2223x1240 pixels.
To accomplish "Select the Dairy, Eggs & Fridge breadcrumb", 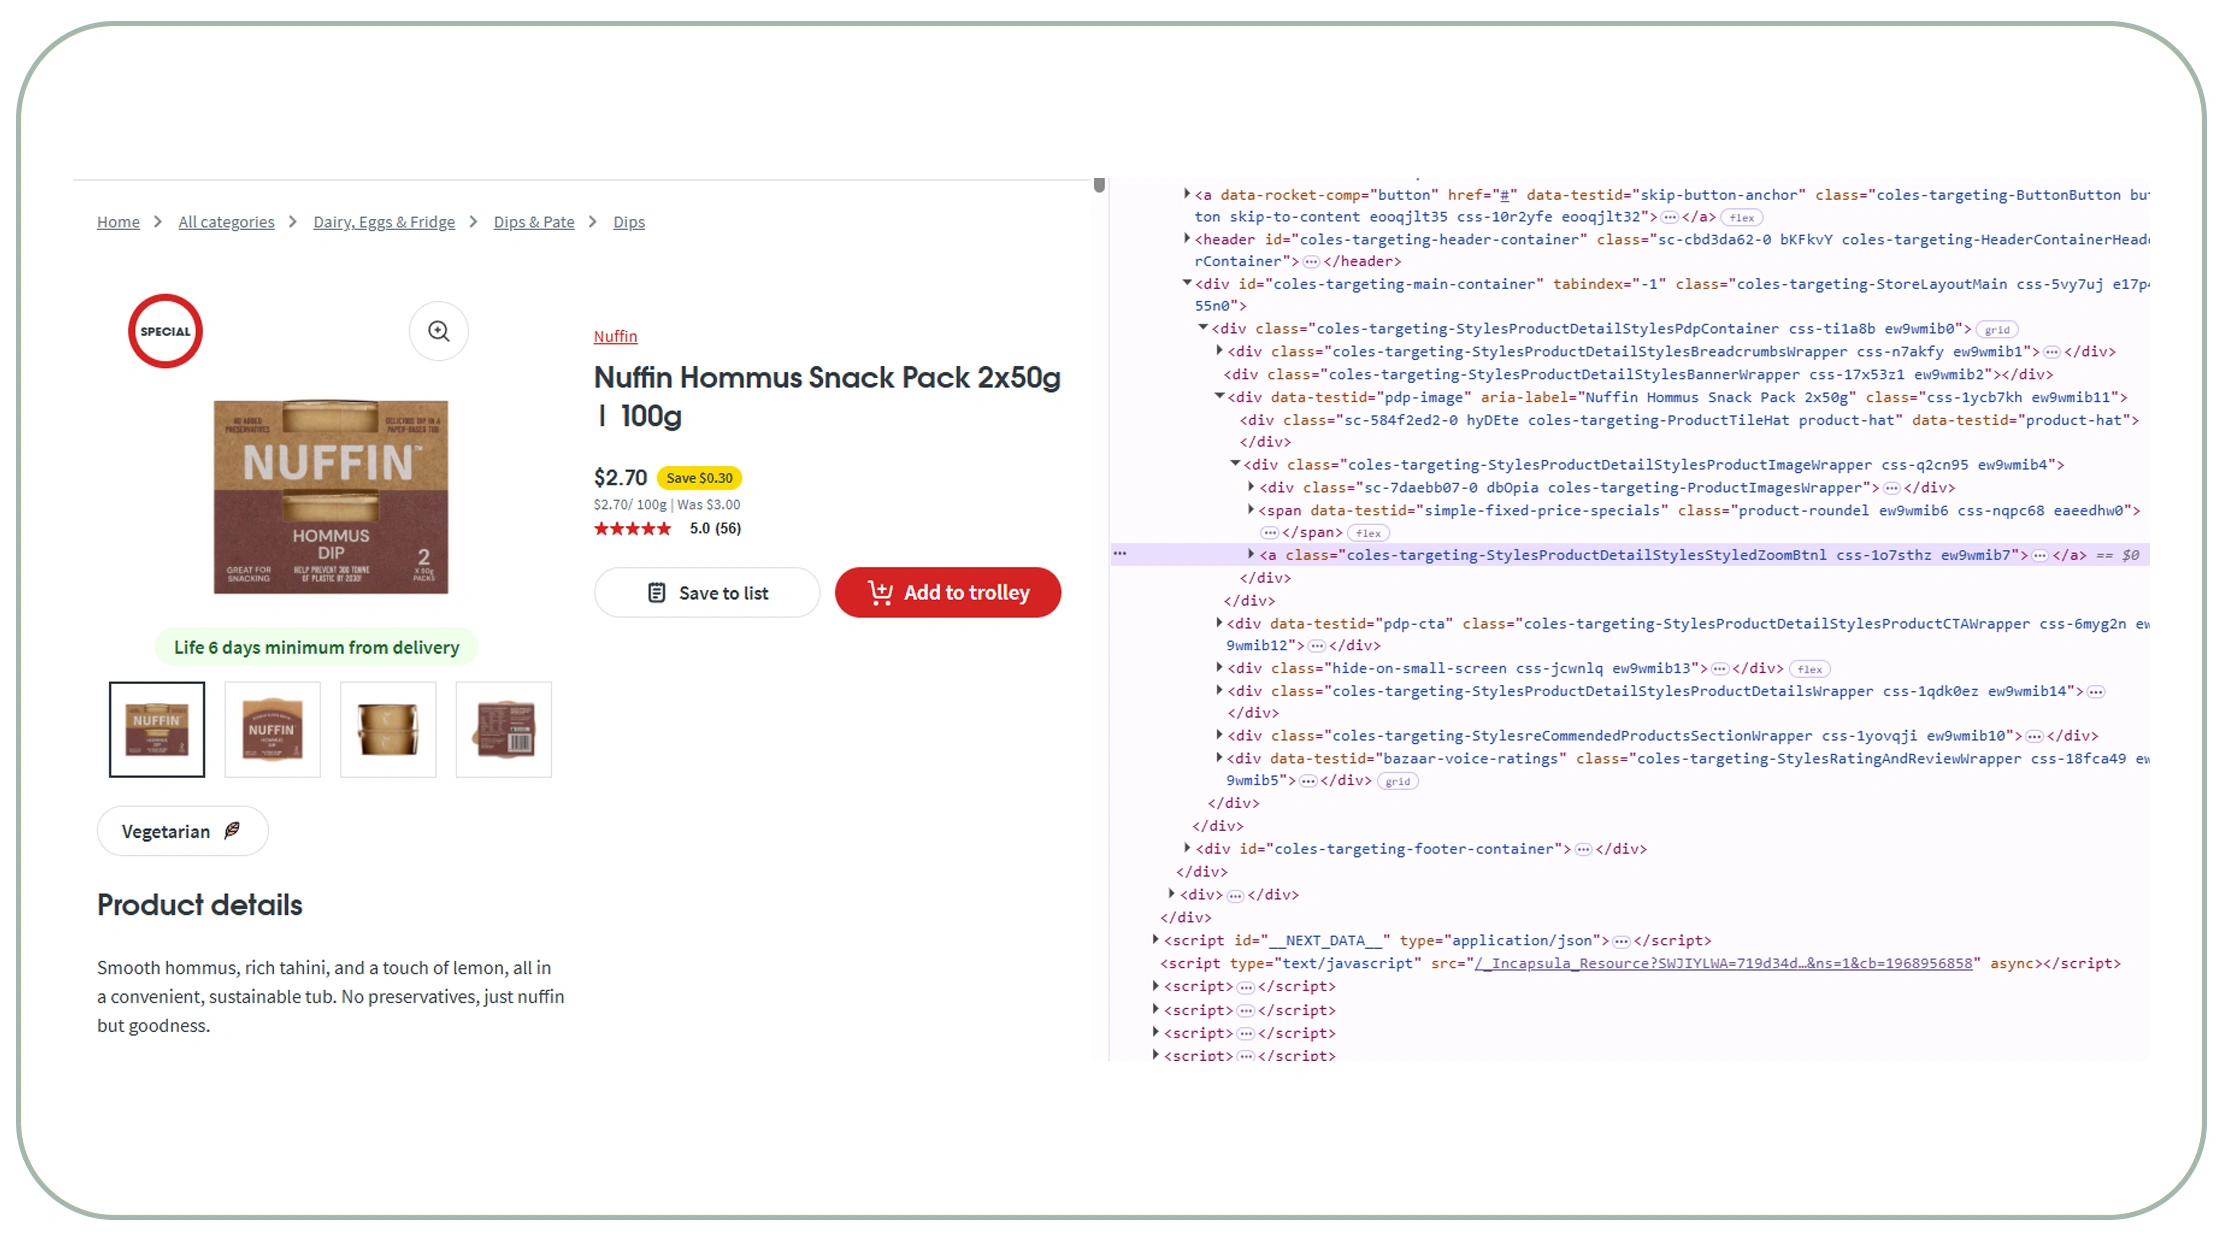I will (384, 221).
